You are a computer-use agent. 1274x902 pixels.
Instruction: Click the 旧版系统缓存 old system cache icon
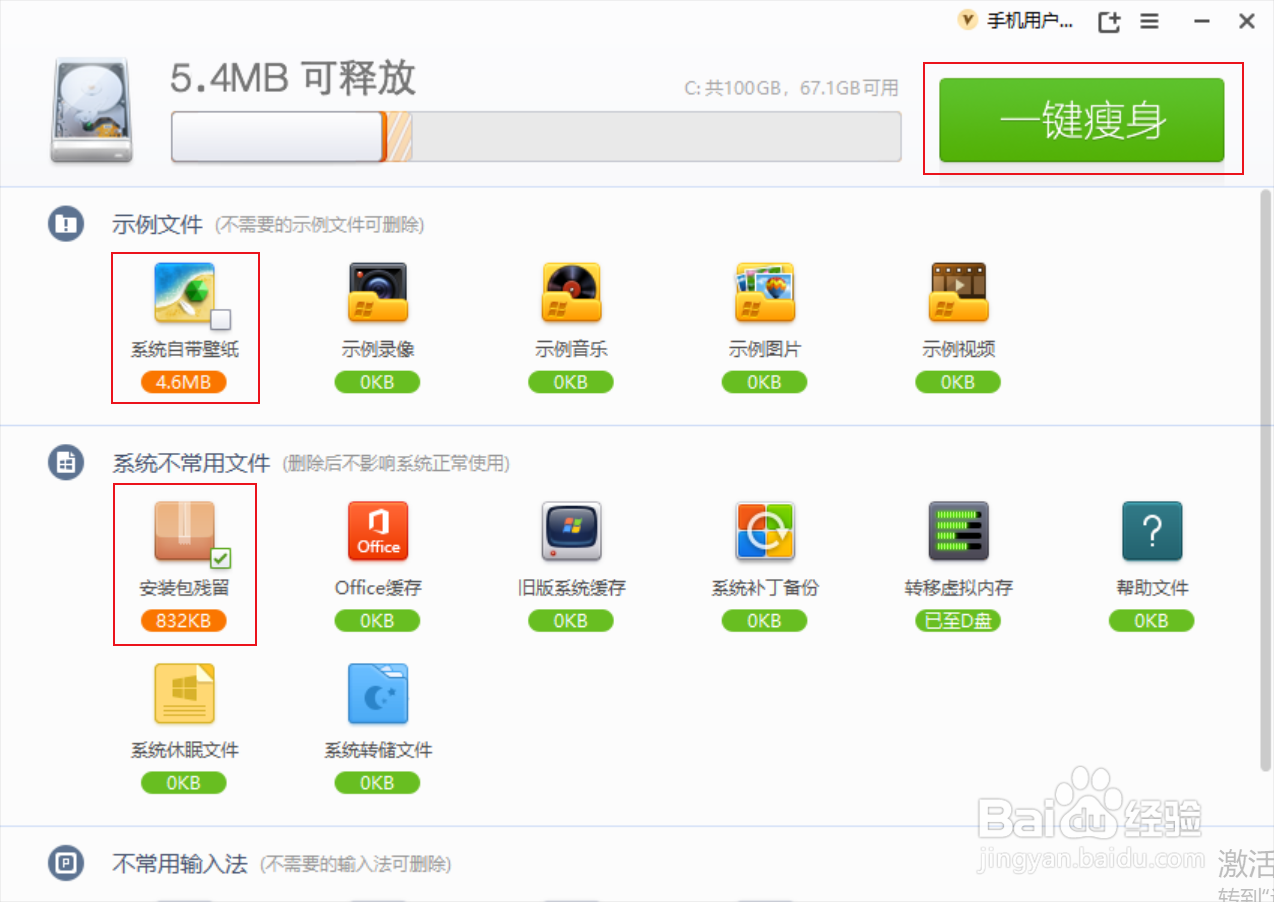pos(571,531)
